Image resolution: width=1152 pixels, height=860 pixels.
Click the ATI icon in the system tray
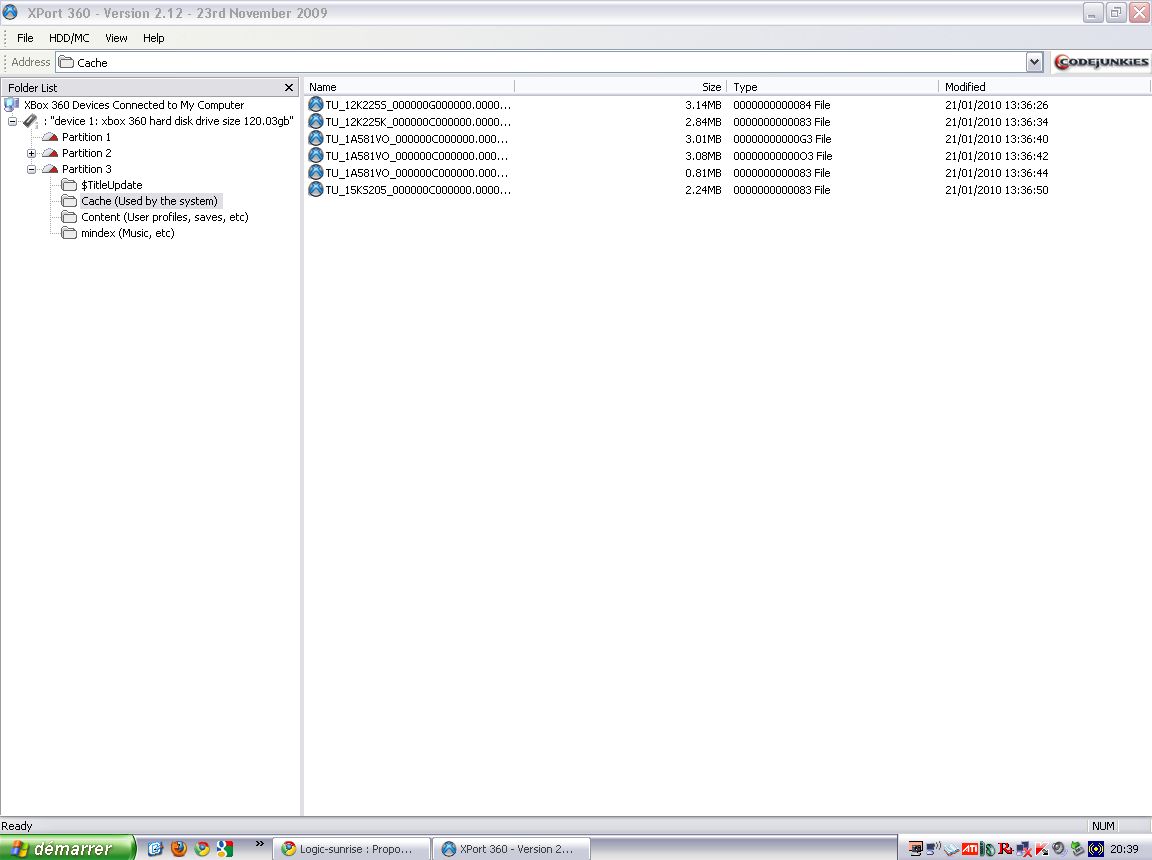969,849
